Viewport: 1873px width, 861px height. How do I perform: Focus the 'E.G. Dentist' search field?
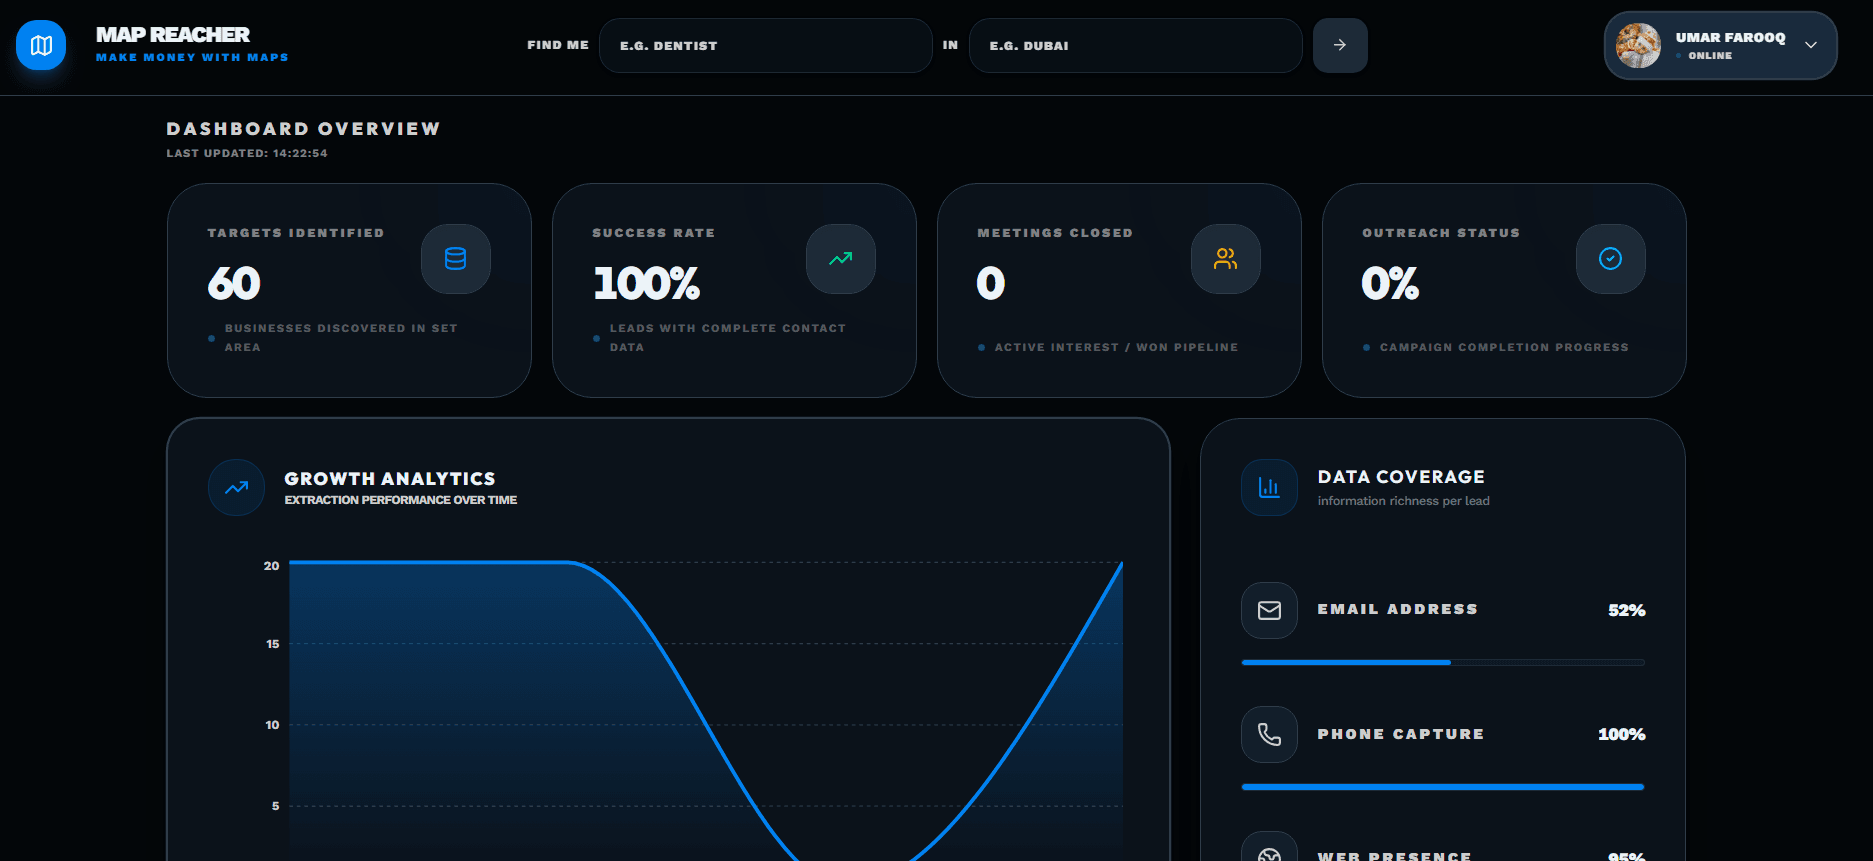[x=766, y=45]
